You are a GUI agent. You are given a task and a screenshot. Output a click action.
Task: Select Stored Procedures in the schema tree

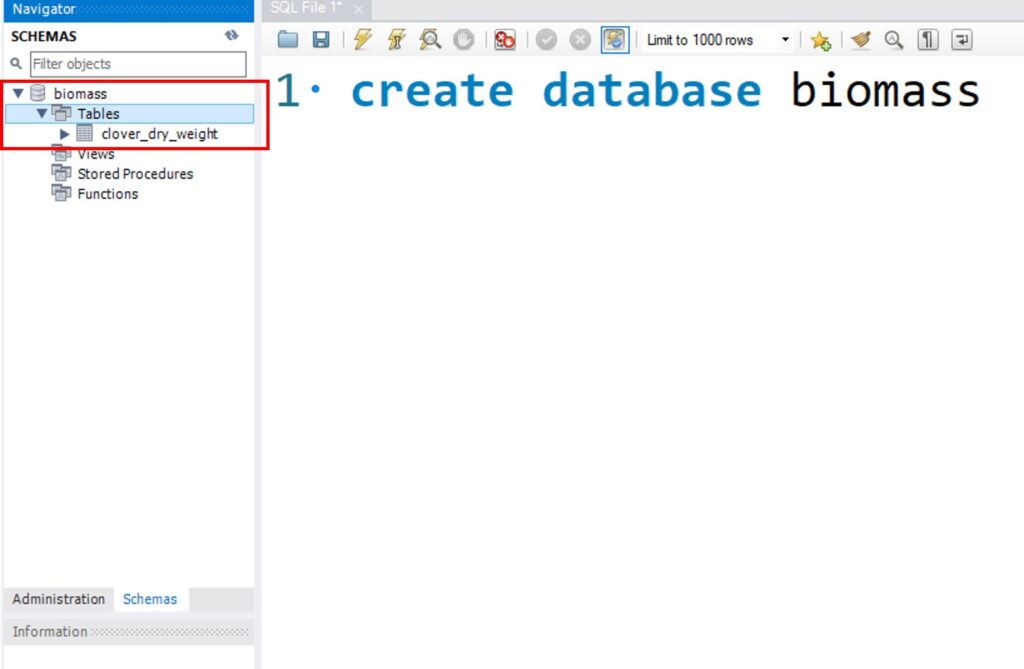(x=135, y=174)
